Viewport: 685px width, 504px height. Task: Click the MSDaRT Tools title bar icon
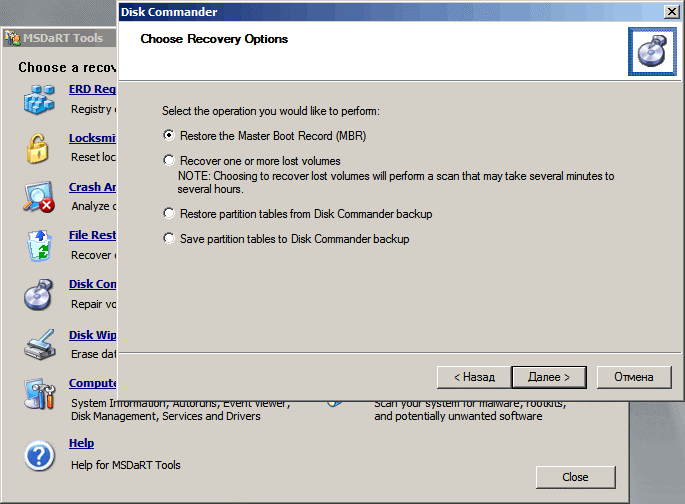pyautogui.click(x=12, y=38)
